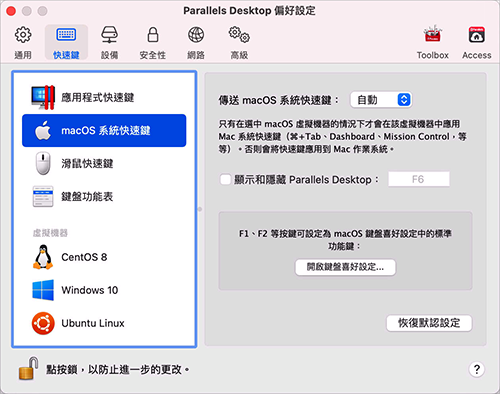
Task: Switch to the 設備 devices tab
Action: point(109,43)
